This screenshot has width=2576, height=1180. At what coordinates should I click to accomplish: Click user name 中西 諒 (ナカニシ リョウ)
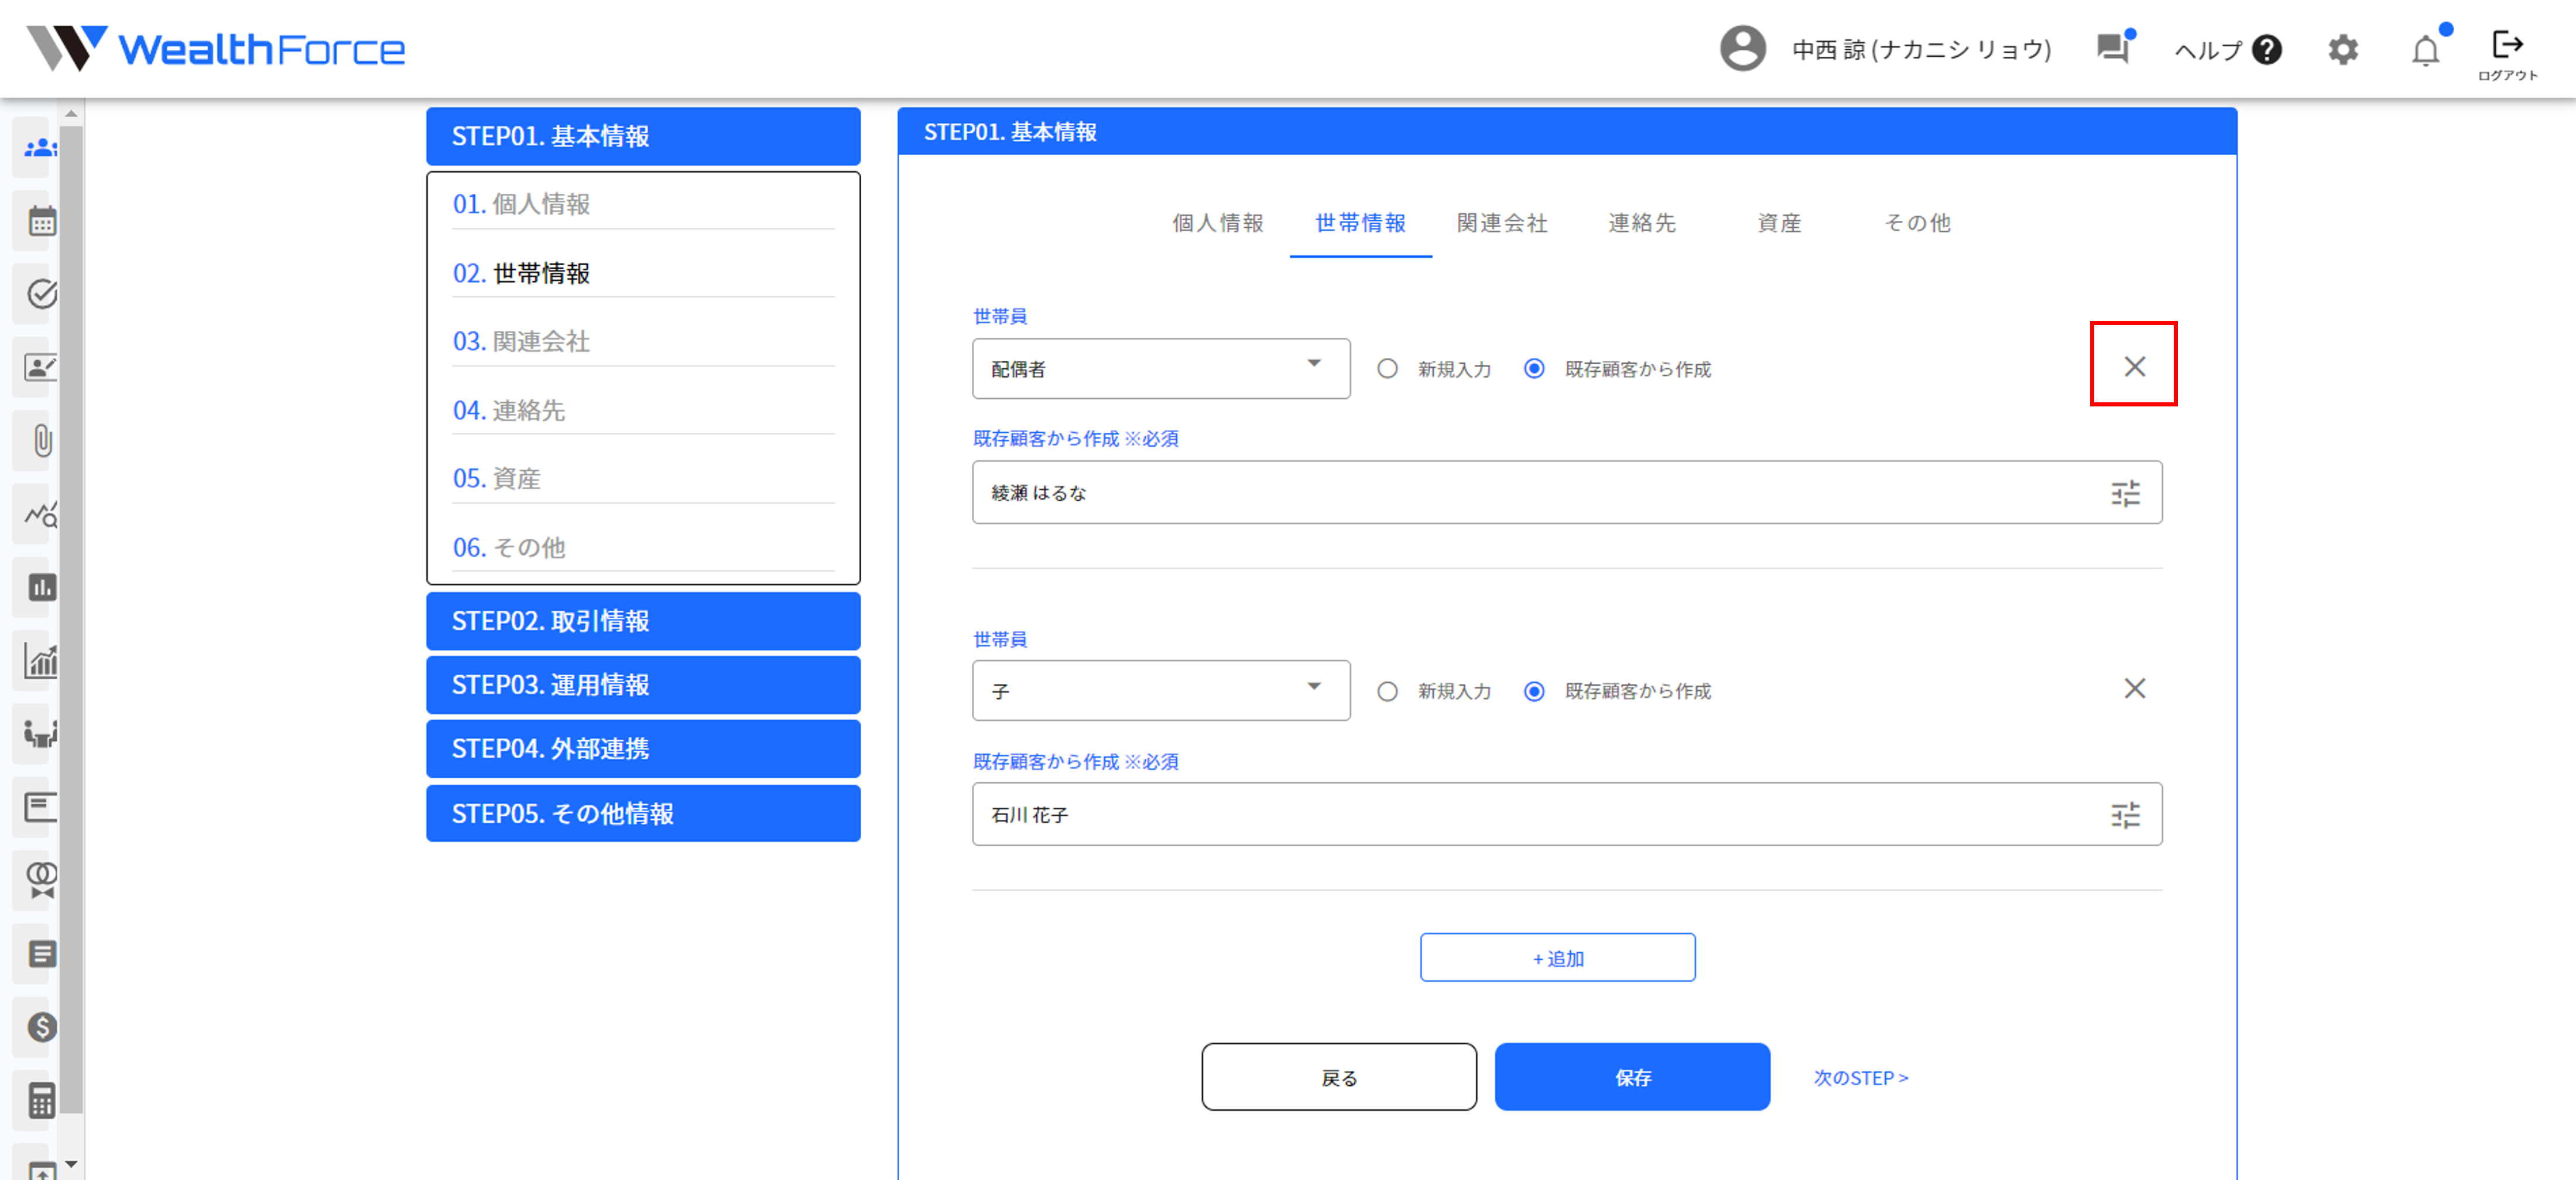[1921, 49]
